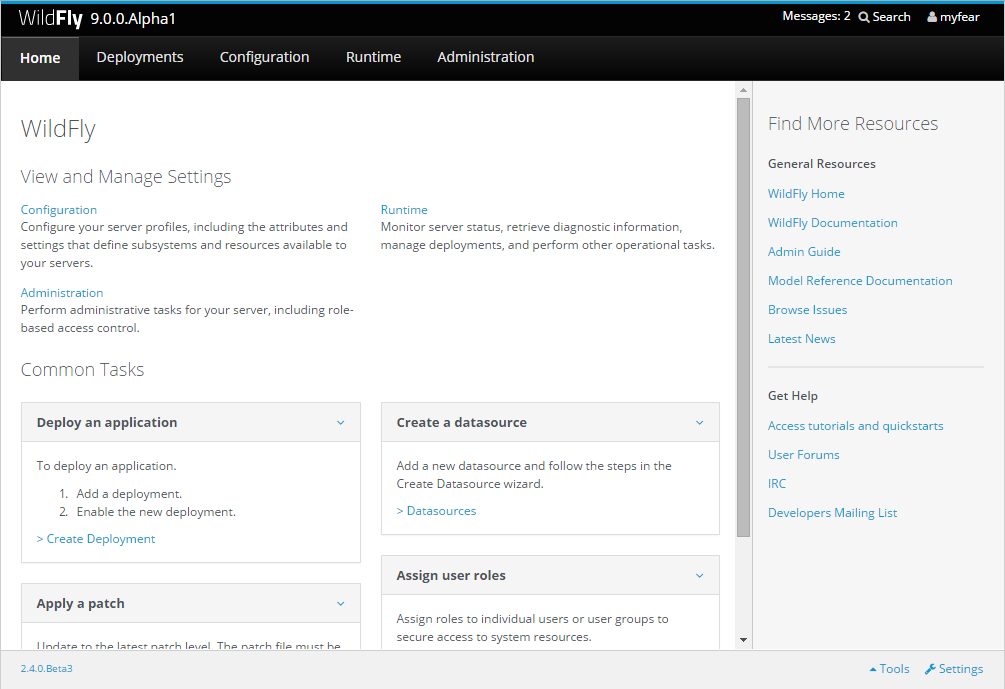The height and width of the screenshot is (689, 1005).
Task: Toggle the Apply a patch chevron
Action: [x=340, y=604]
